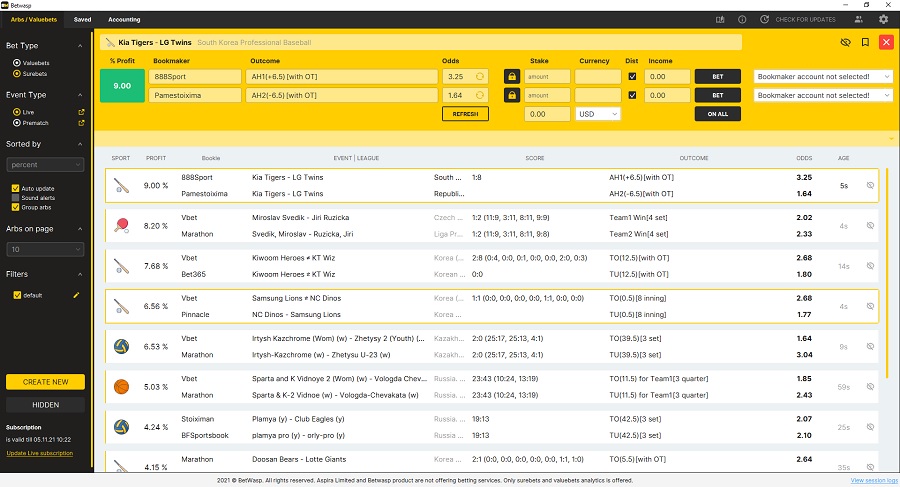900x487 pixels.
Task: Click the Refresh odds button
Action: [x=465, y=114]
